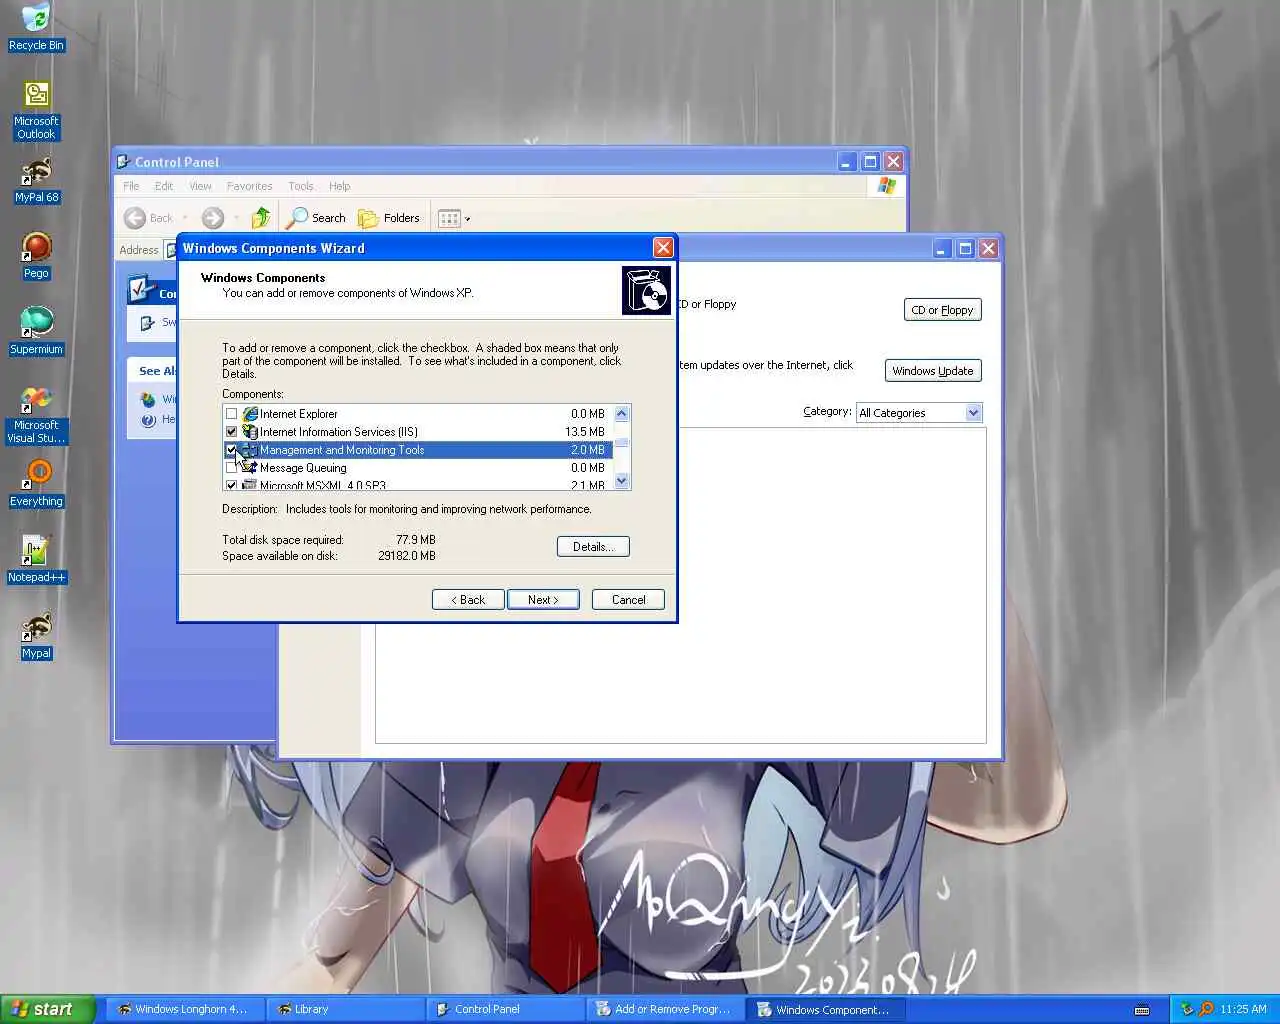
Task: Select the Supermium desktop icon
Action: coord(36,332)
